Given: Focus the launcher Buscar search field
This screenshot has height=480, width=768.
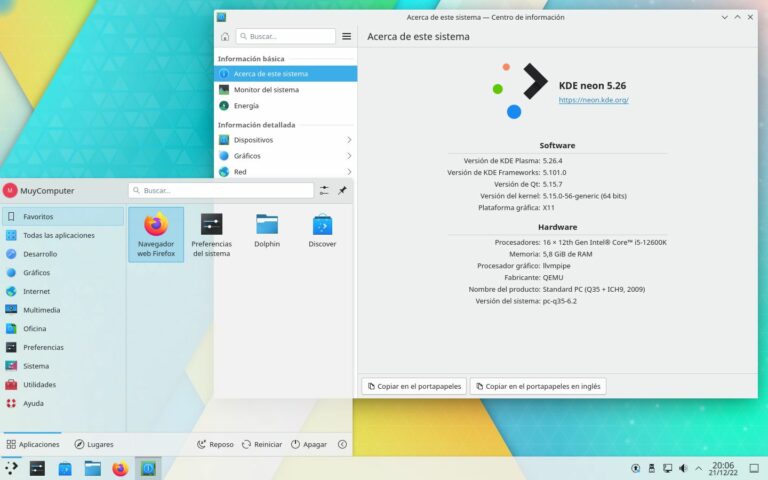Looking at the screenshot, I should click(x=221, y=191).
